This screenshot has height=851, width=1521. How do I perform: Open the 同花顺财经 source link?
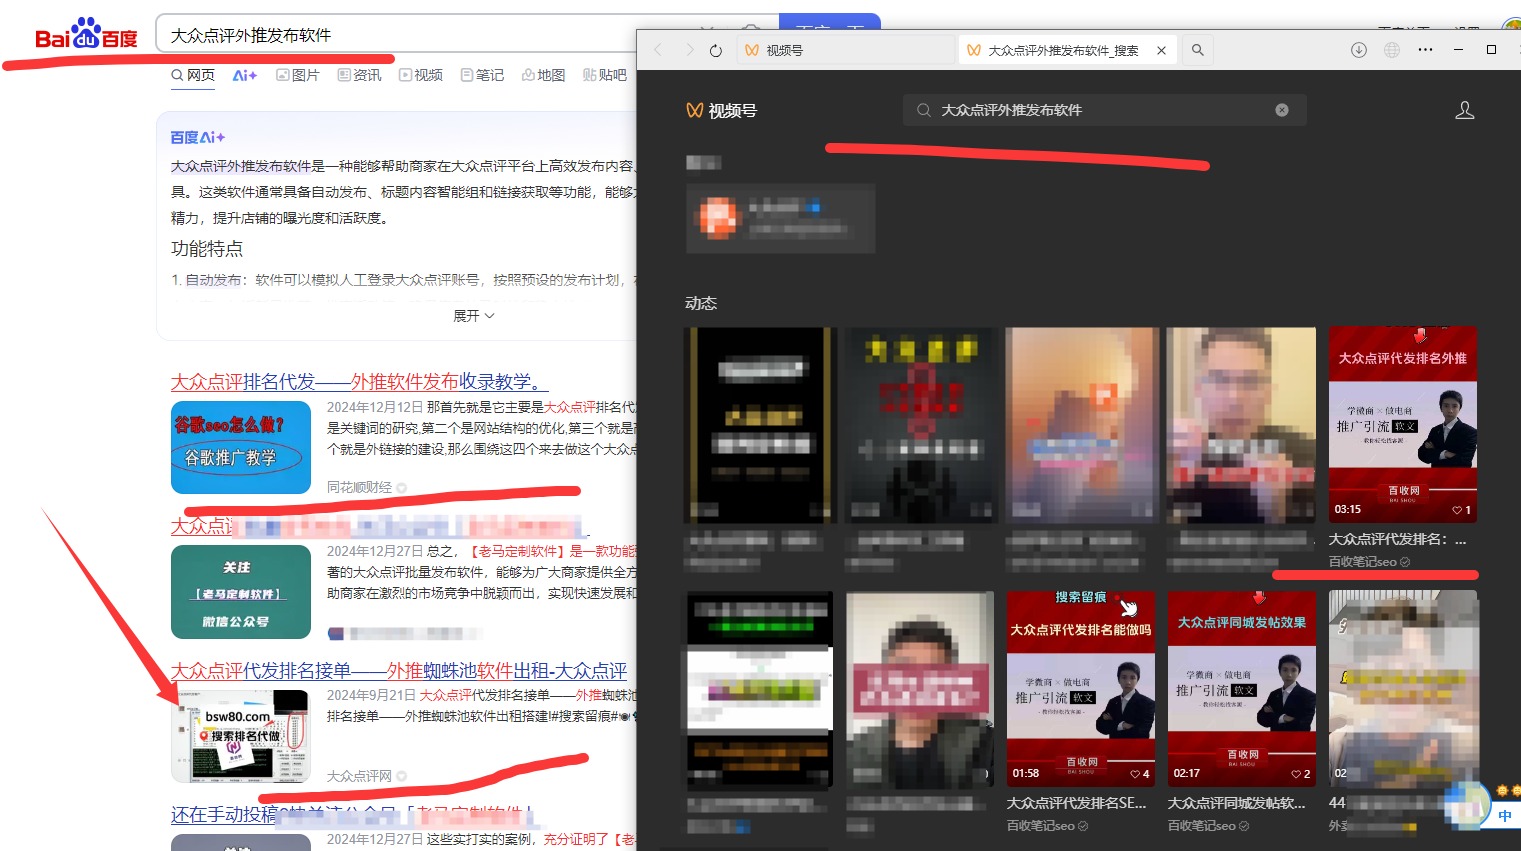coord(359,487)
